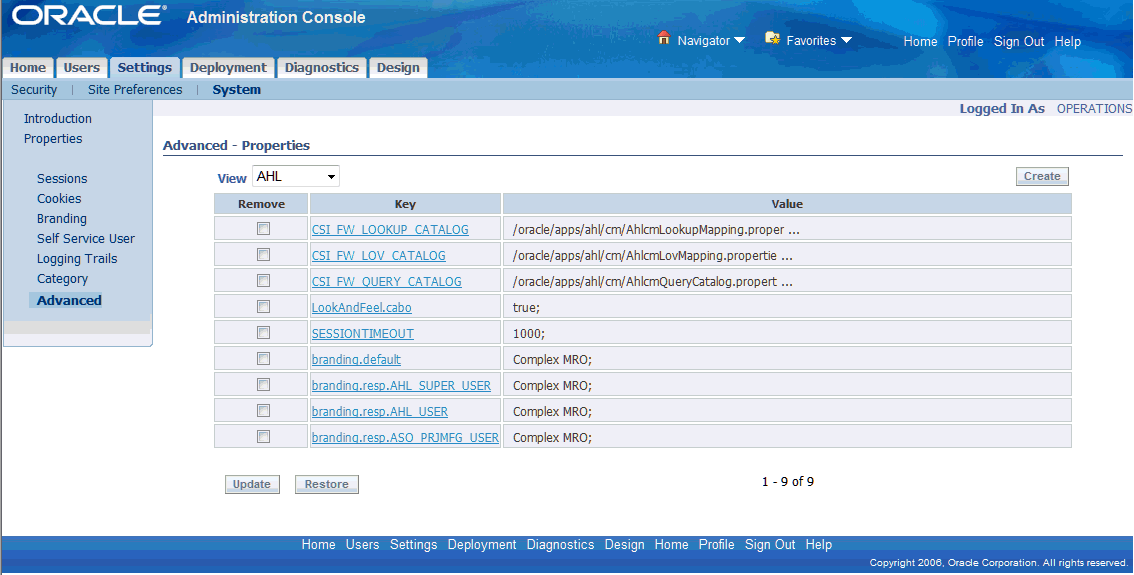Screen dimensions: 1134x575
Task: Click the 1 - 9 of 9 record count
Action: 788,482
